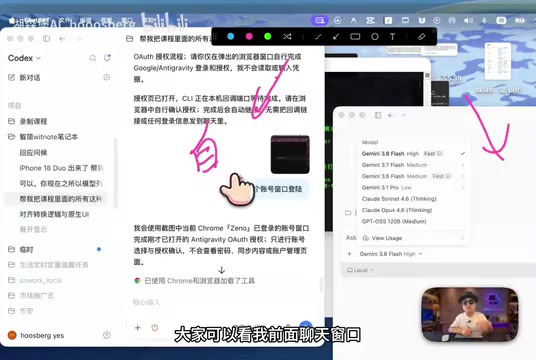The width and height of the screenshot is (536, 360).
Task: Click the folder icon in the chat title
Action: [x=130, y=39]
